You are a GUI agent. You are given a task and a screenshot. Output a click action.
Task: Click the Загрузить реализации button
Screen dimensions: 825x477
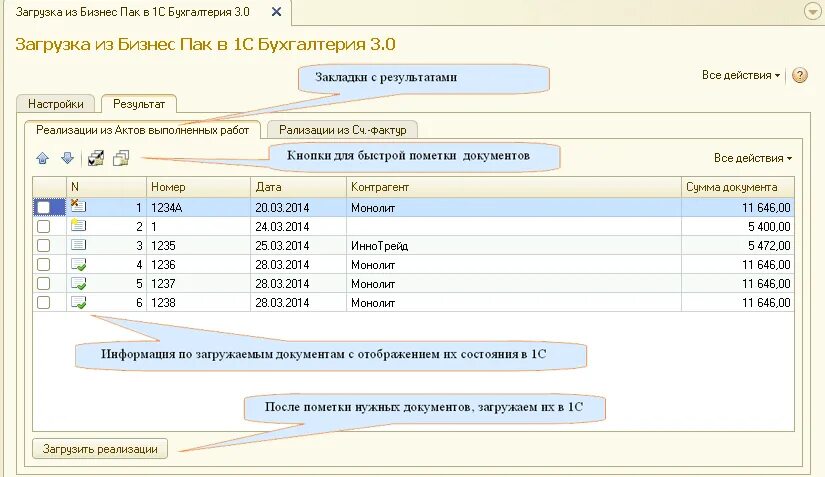100,449
